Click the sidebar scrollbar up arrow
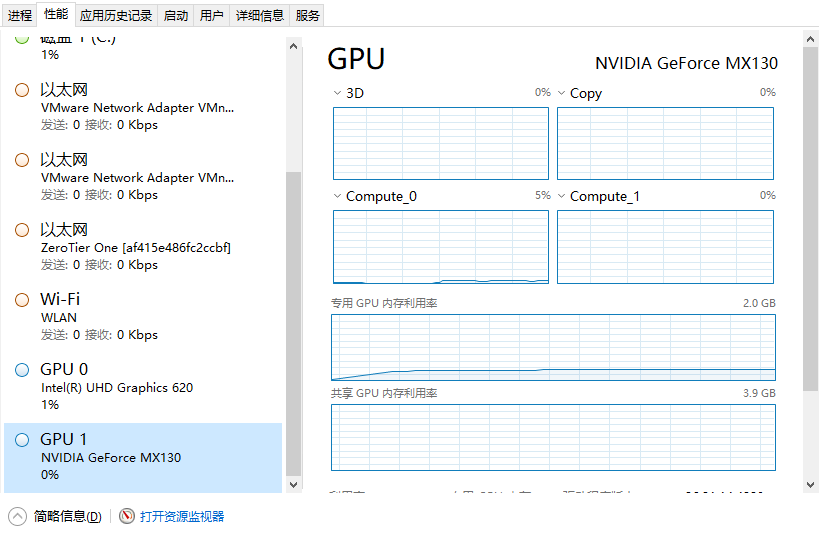This screenshot has height=541, width=819. click(x=294, y=46)
